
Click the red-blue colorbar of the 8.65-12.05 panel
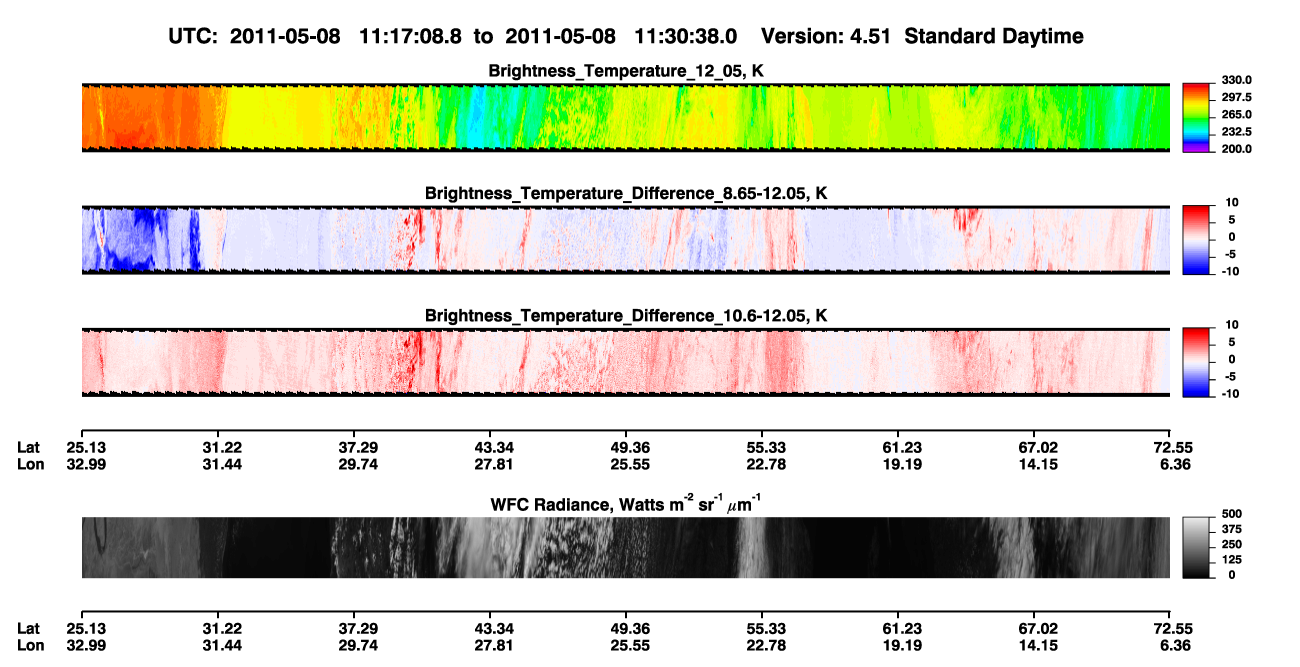(x=1196, y=239)
